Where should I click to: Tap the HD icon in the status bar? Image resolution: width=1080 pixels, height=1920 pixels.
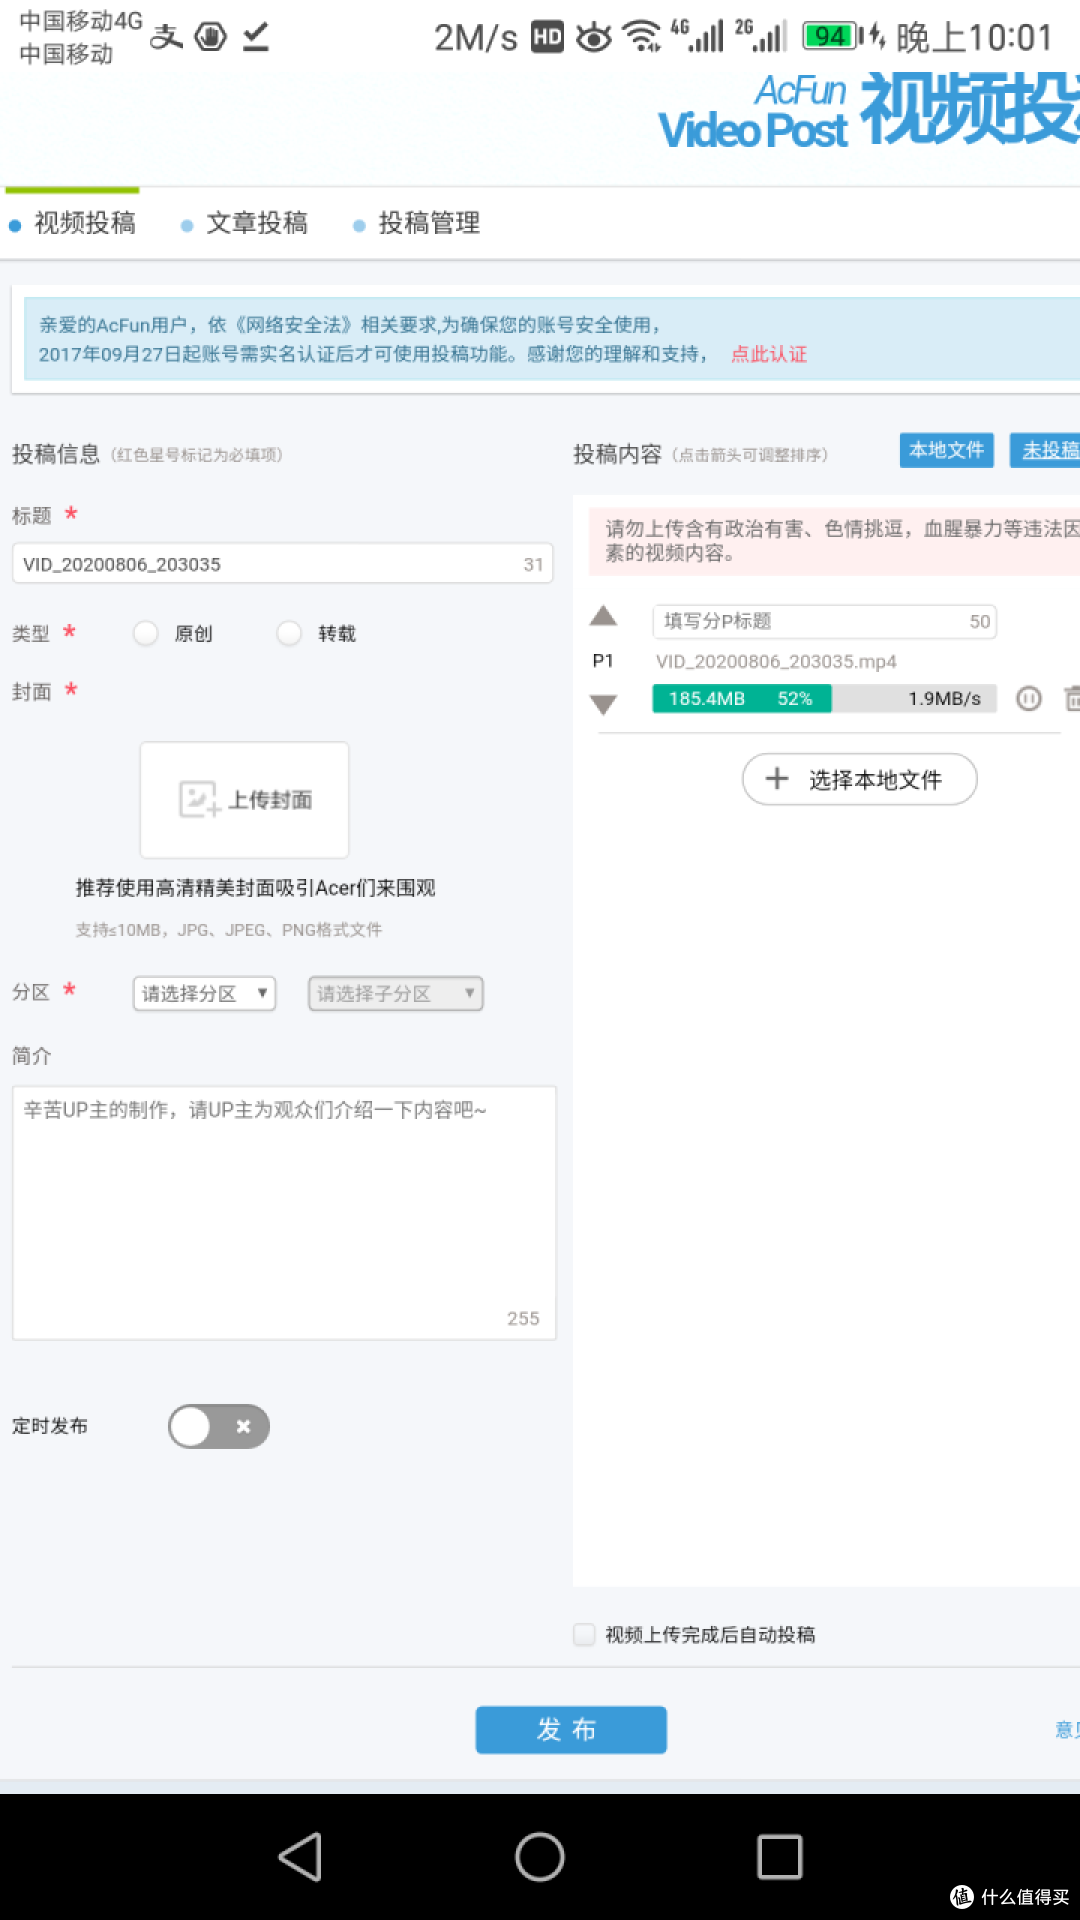click(547, 37)
